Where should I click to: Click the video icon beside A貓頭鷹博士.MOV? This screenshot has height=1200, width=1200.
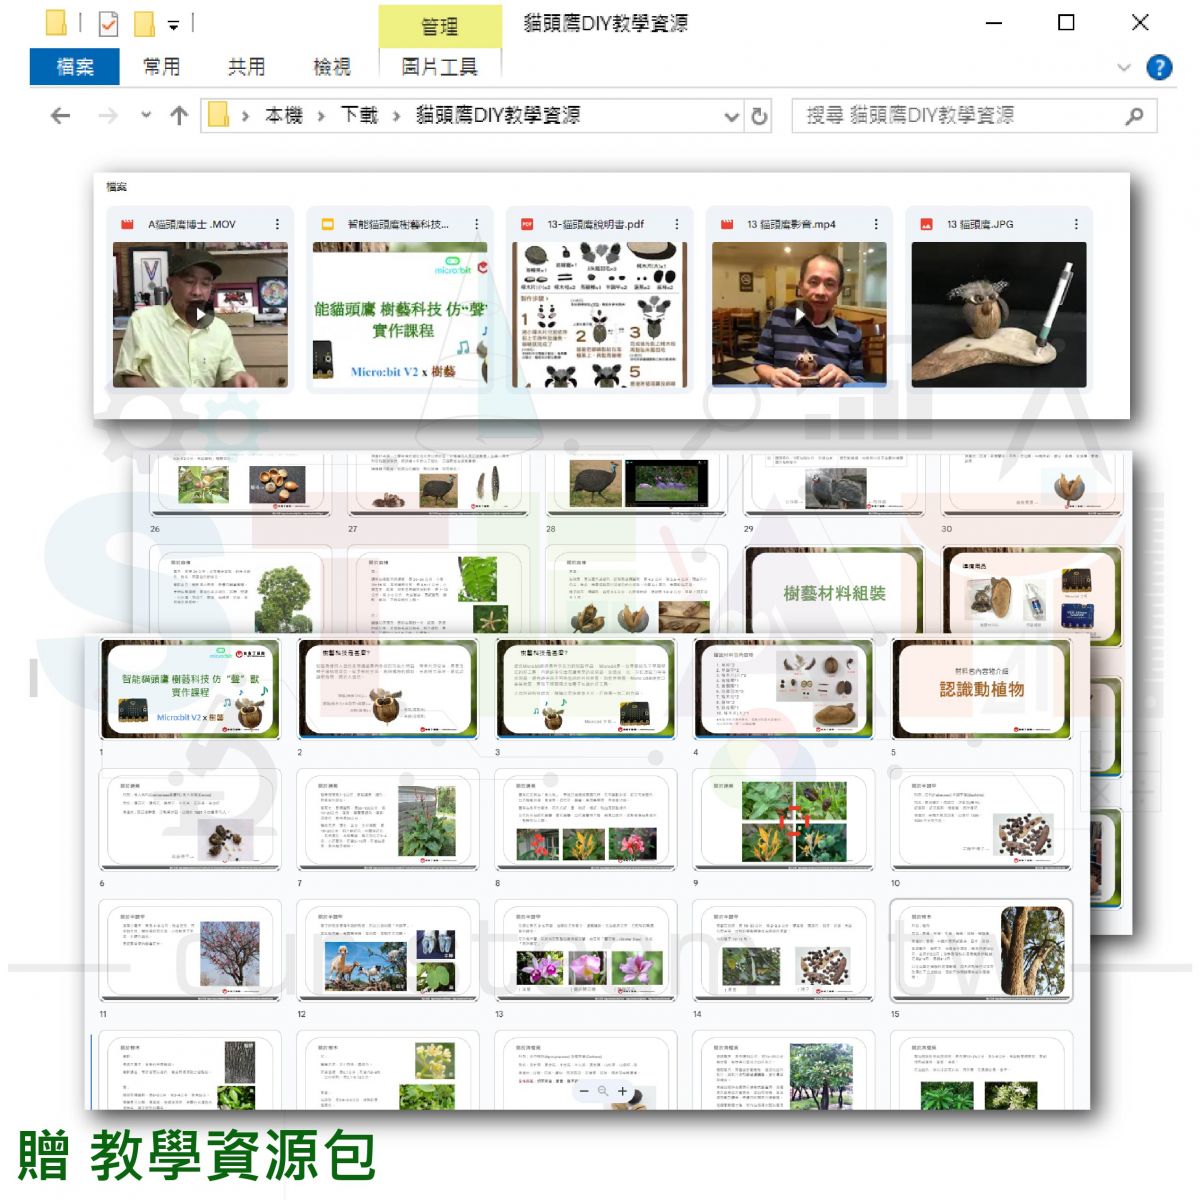click(127, 225)
